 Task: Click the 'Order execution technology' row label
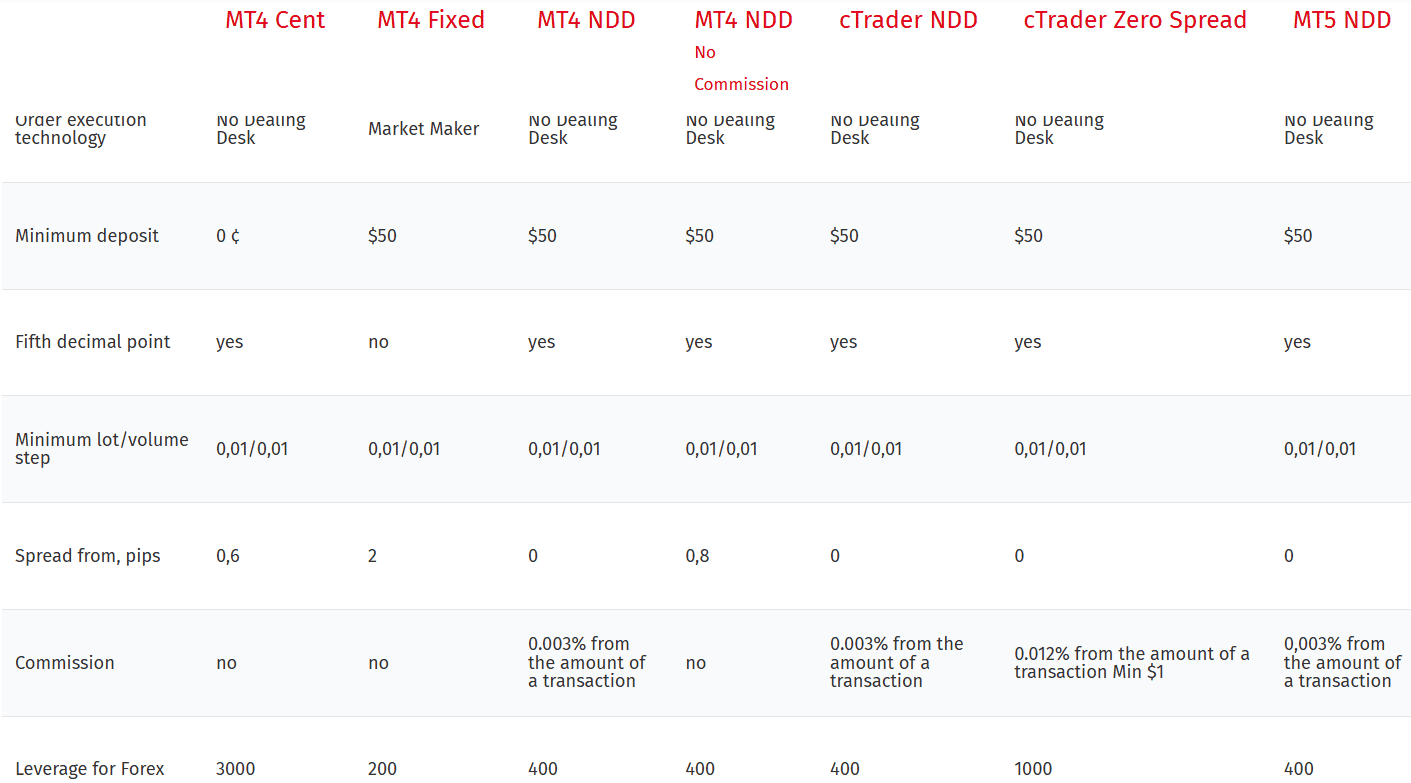pyautogui.click(x=80, y=130)
